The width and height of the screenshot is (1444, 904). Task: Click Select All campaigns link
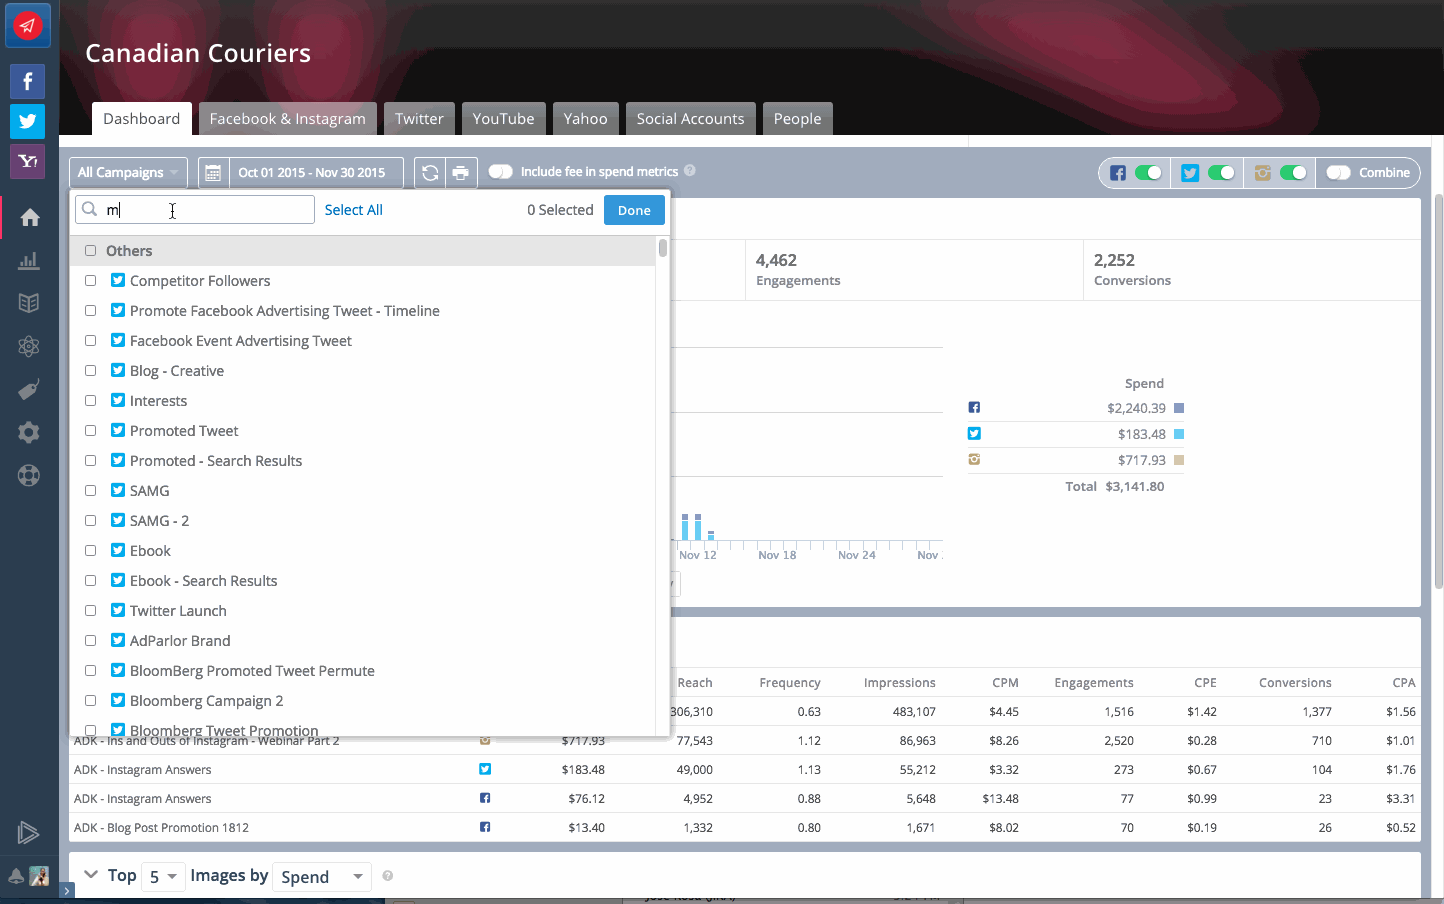click(353, 209)
